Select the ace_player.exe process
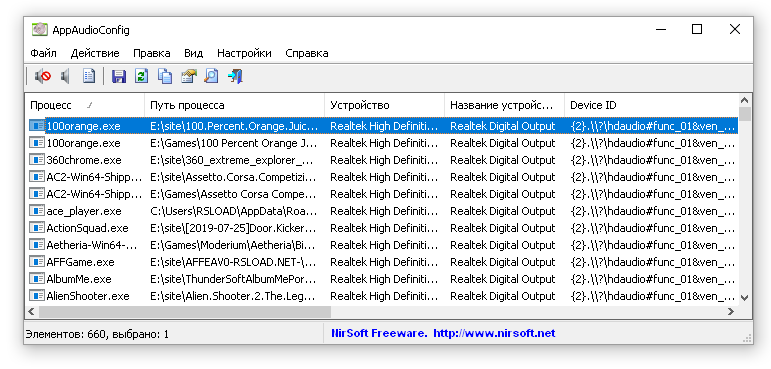771x369 pixels. [84, 211]
